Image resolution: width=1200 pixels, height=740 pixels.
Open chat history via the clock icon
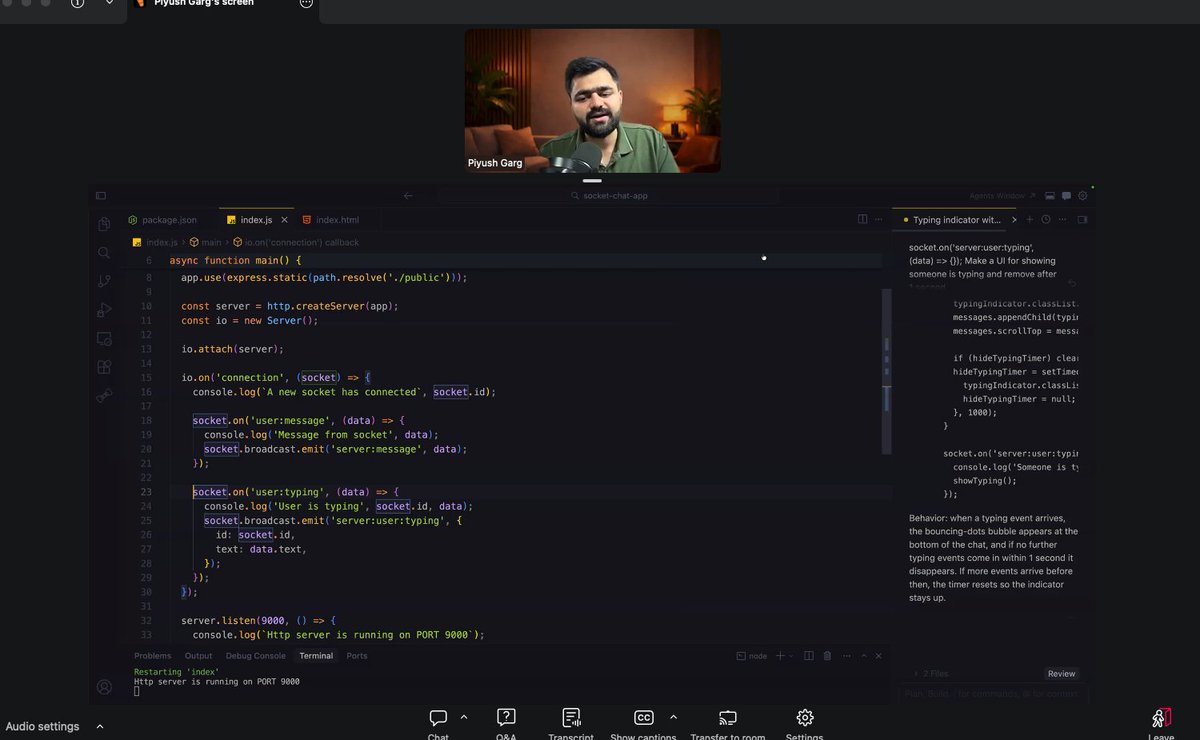[x=1045, y=219]
